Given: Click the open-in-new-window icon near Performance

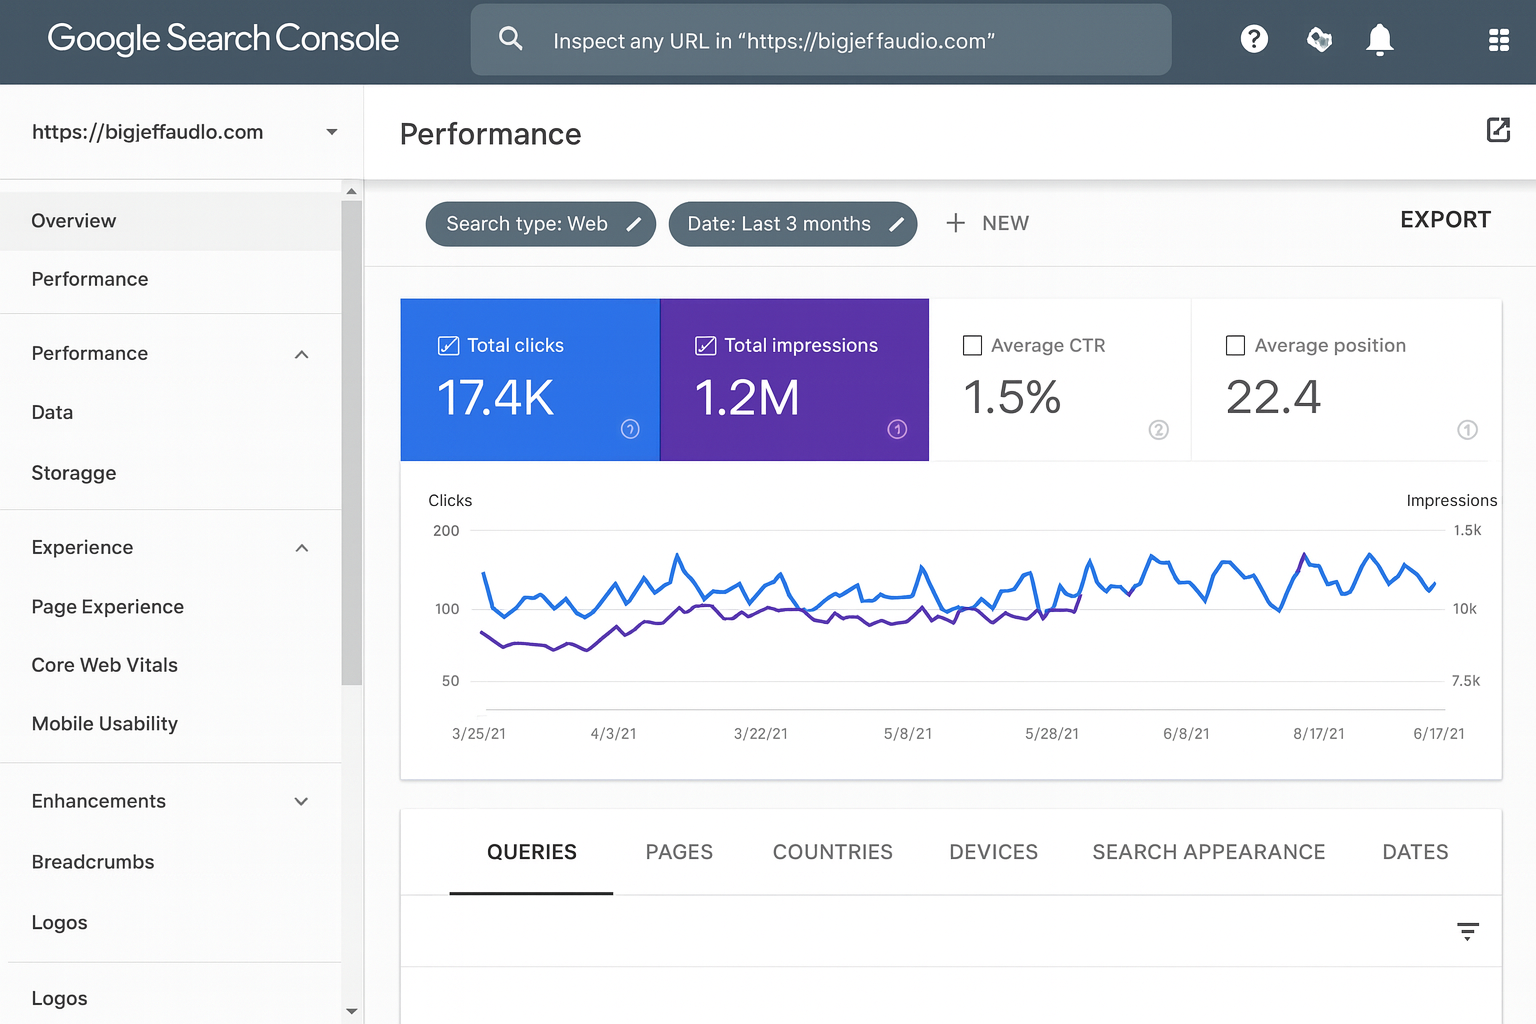Looking at the screenshot, I should tap(1497, 130).
